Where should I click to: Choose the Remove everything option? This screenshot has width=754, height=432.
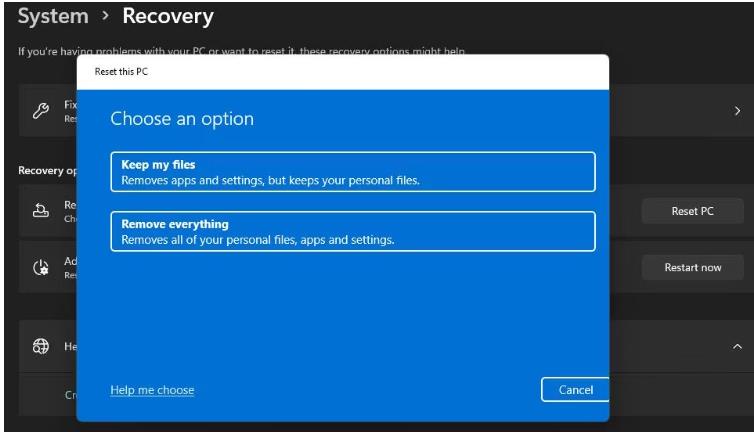(353, 231)
